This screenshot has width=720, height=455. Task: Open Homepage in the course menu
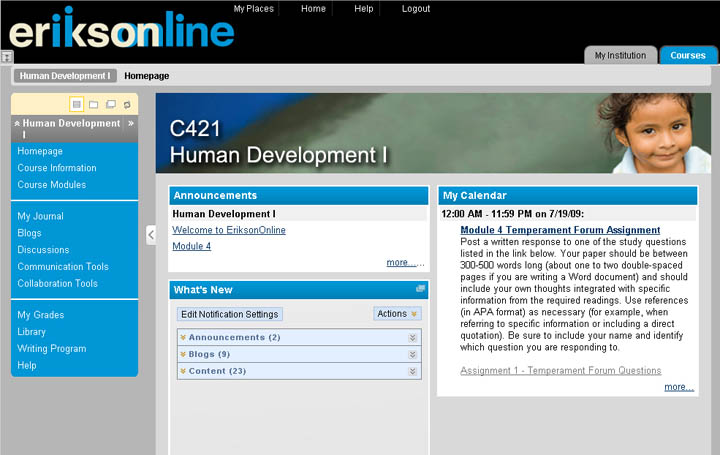pyautogui.click(x=40, y=151)
